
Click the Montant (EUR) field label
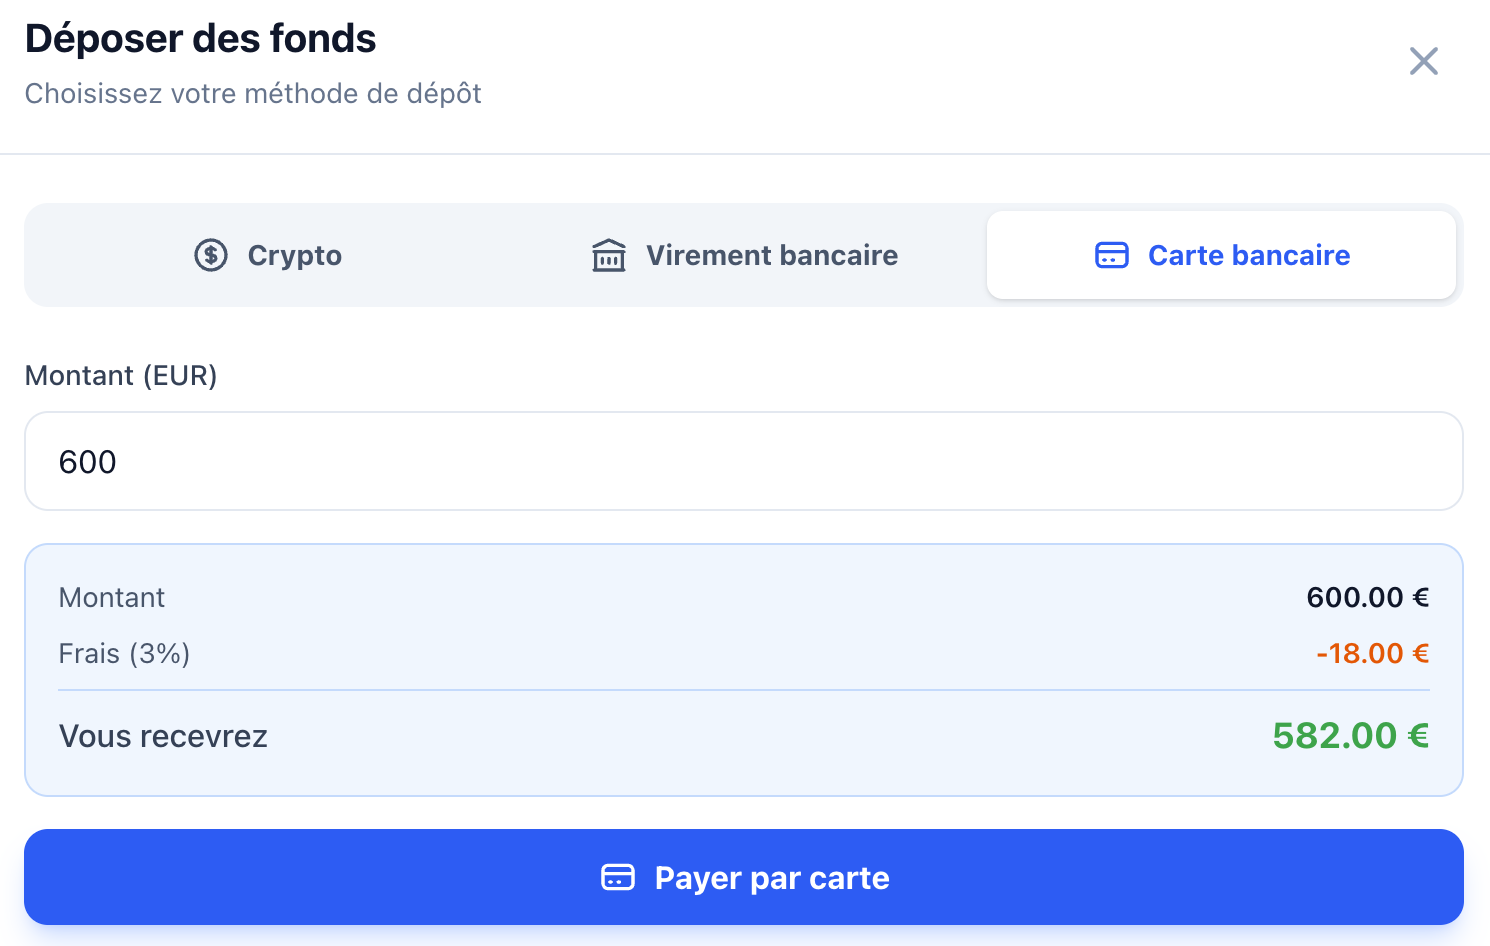(121, 376)
